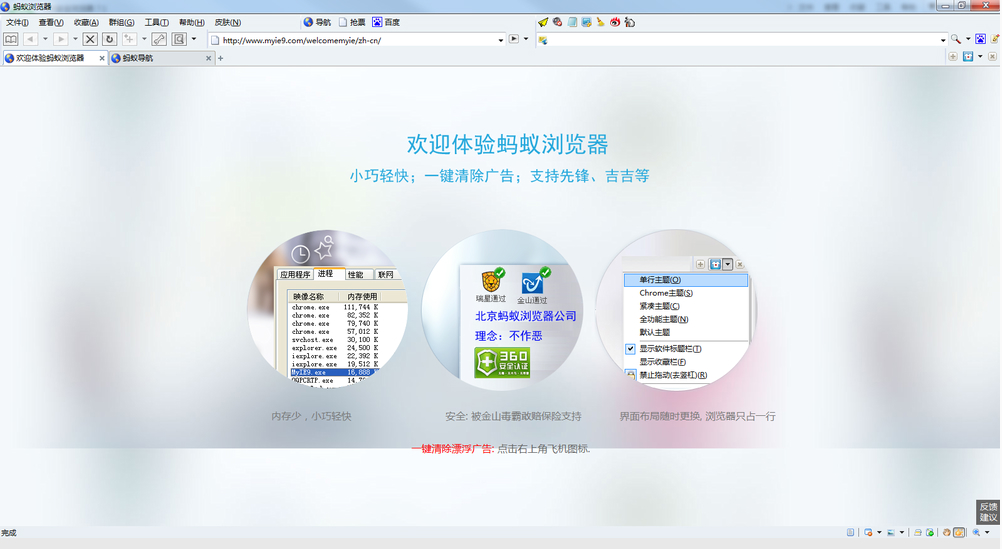Open the back button history dropdown arrow

45,40
